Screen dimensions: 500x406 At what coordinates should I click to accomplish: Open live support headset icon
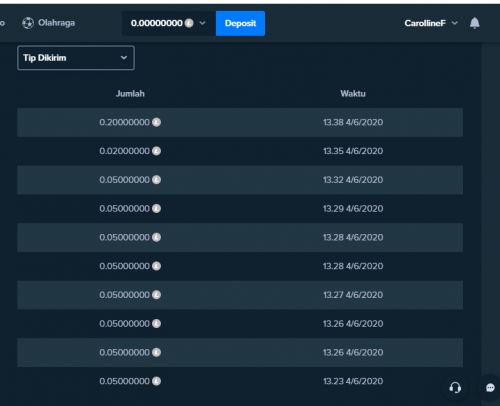tap(455, 388)
